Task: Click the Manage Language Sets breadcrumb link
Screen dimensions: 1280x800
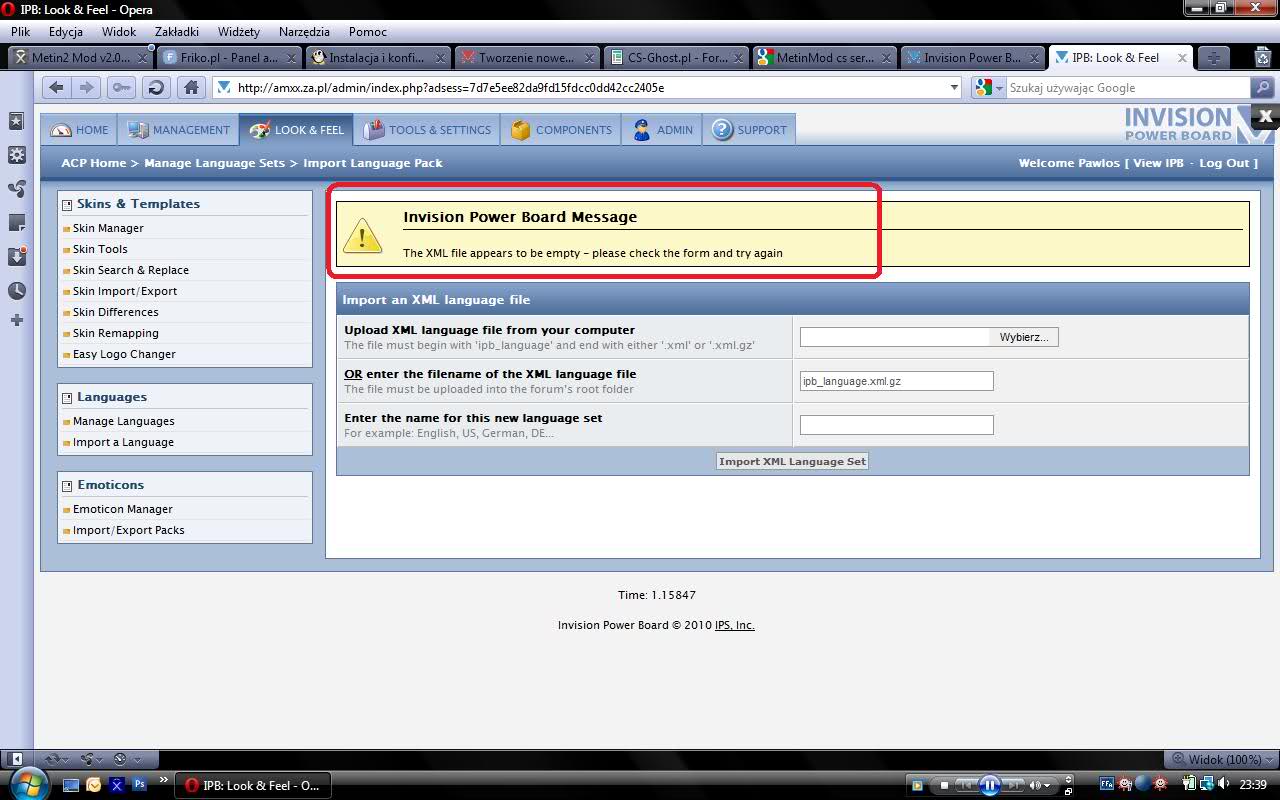Action: 214,163
